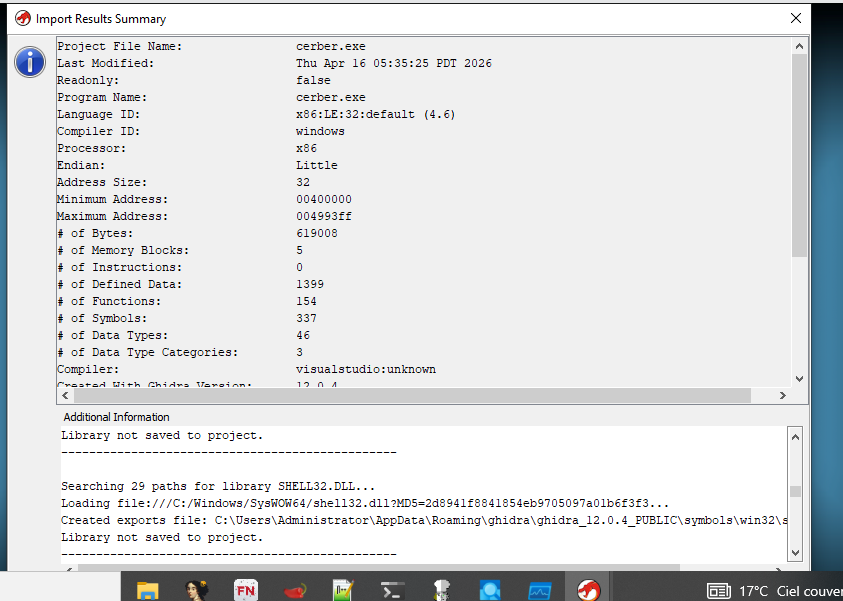
Task: Click the Maximum Address '004993ff' value
Action: (x=324, y=217)
